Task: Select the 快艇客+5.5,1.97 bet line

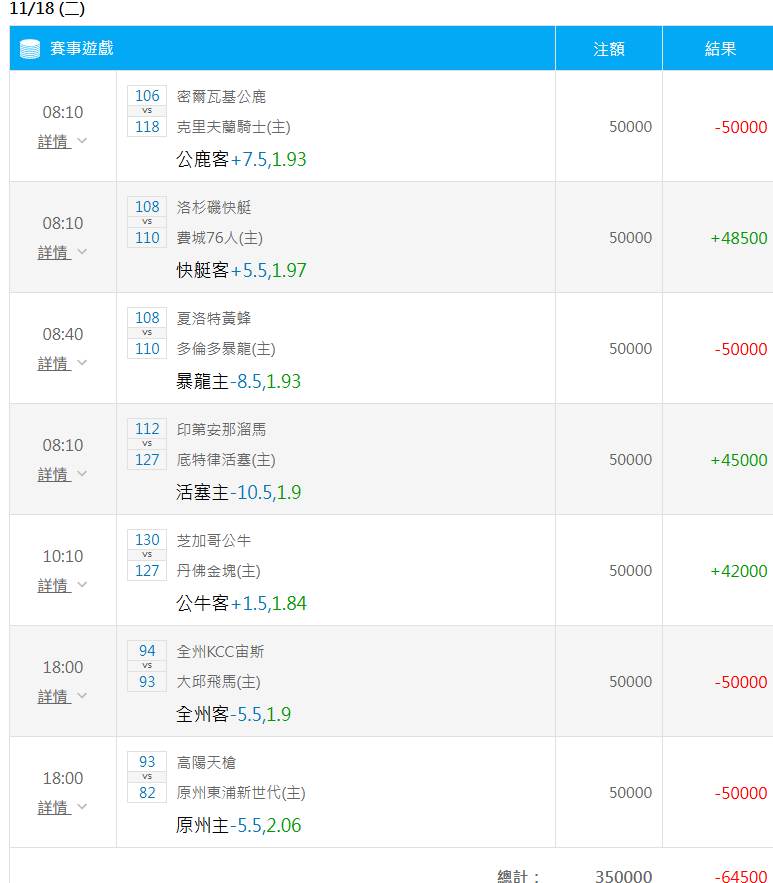Action: (241, 270)
